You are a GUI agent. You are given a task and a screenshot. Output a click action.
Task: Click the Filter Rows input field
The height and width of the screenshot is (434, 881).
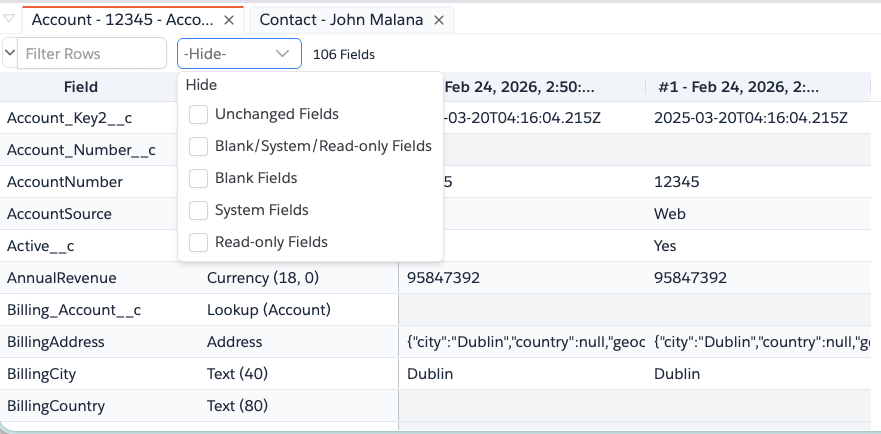[92, 54]
